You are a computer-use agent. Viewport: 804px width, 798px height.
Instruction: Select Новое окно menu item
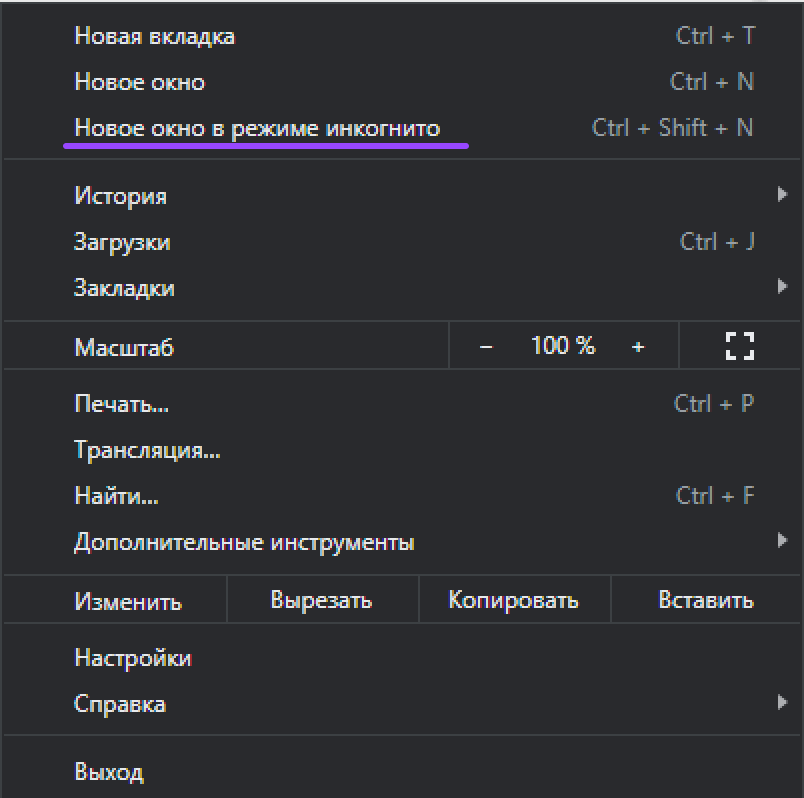click(402, 82)
